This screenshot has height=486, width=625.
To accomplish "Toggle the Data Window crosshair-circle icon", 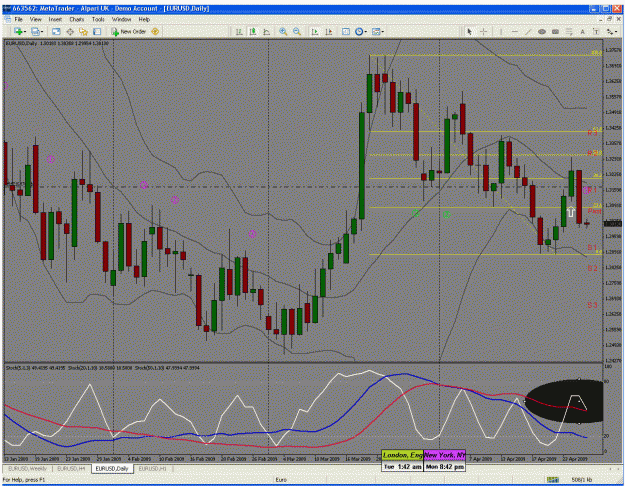I will 70,31.
